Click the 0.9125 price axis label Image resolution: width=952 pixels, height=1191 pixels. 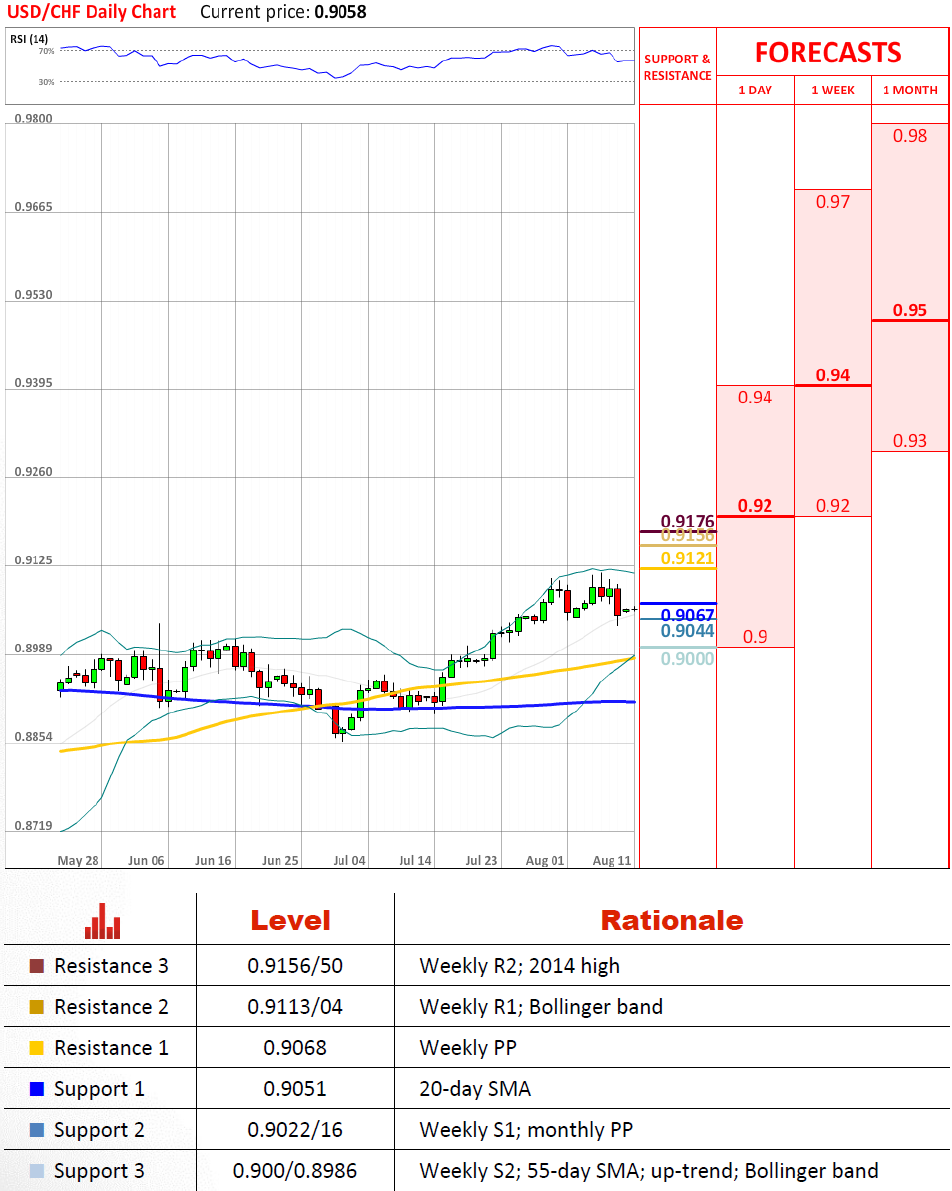coord(33,560)
